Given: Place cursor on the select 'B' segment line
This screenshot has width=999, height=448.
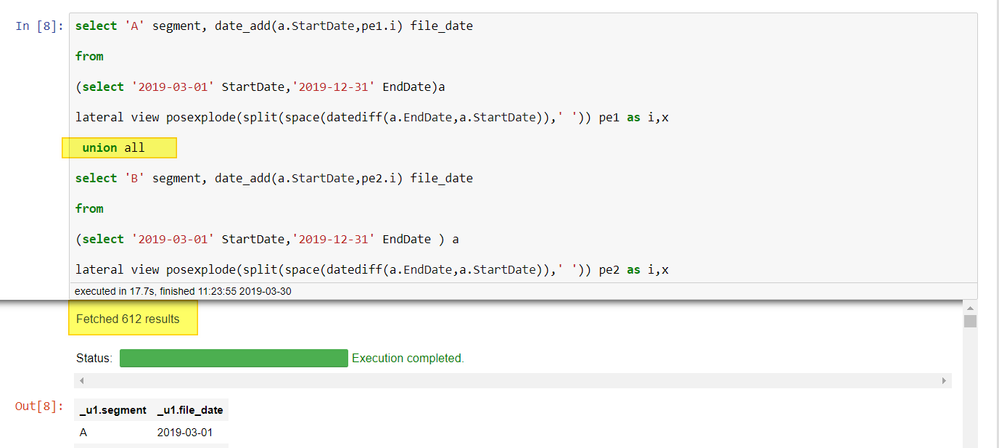Looking at the screenshot, I should tap(273, 178).
